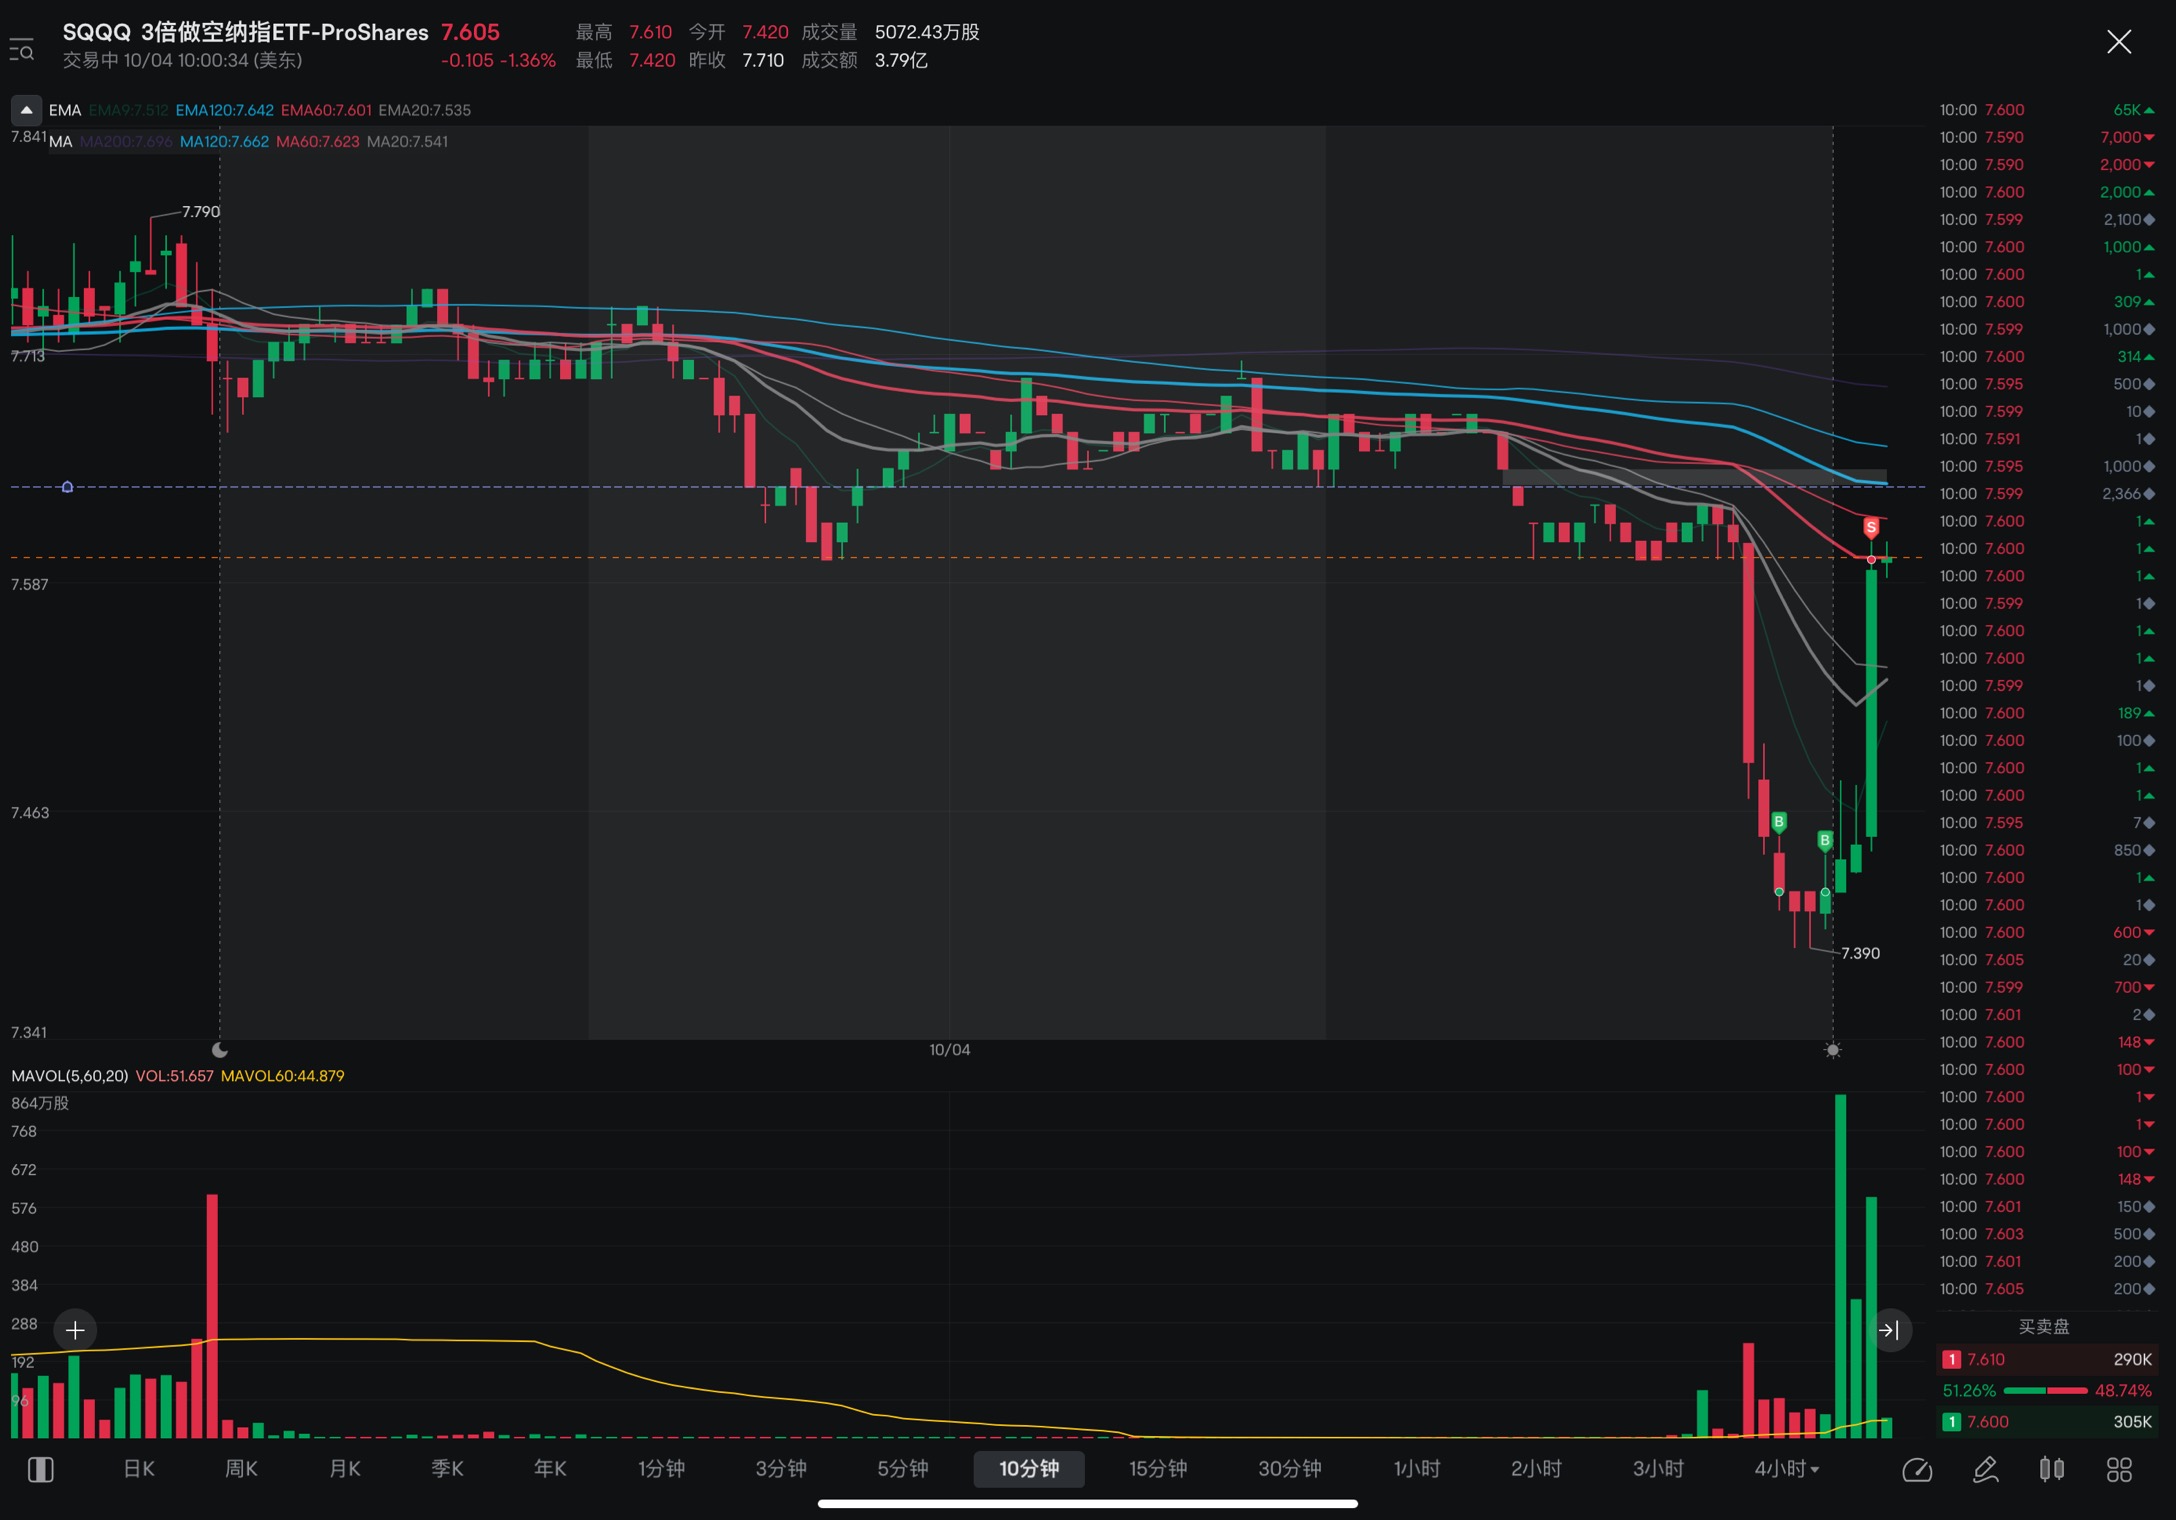2176x1520 pixels.
Task: Tap the plus add-indicator button
Action: tap(75, 1330)
